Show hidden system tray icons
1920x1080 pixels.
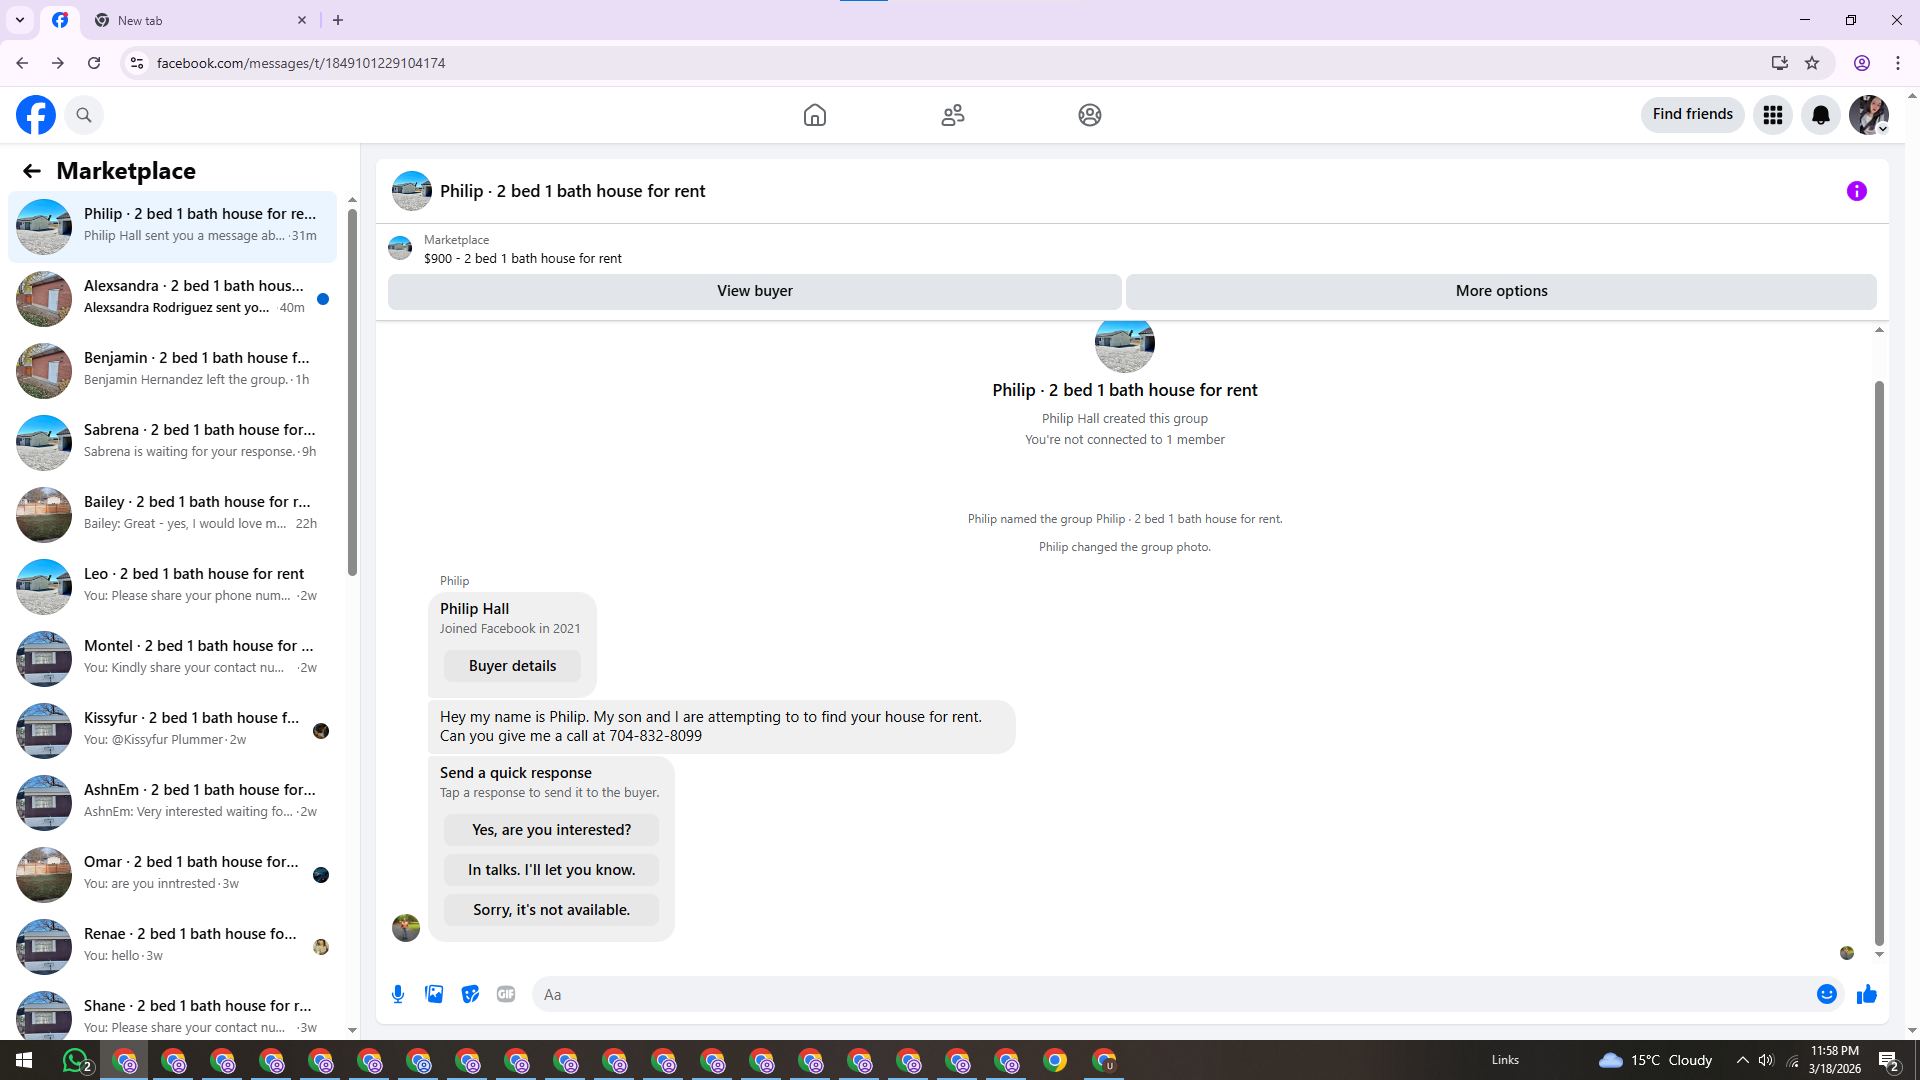coord(1742,1060)
